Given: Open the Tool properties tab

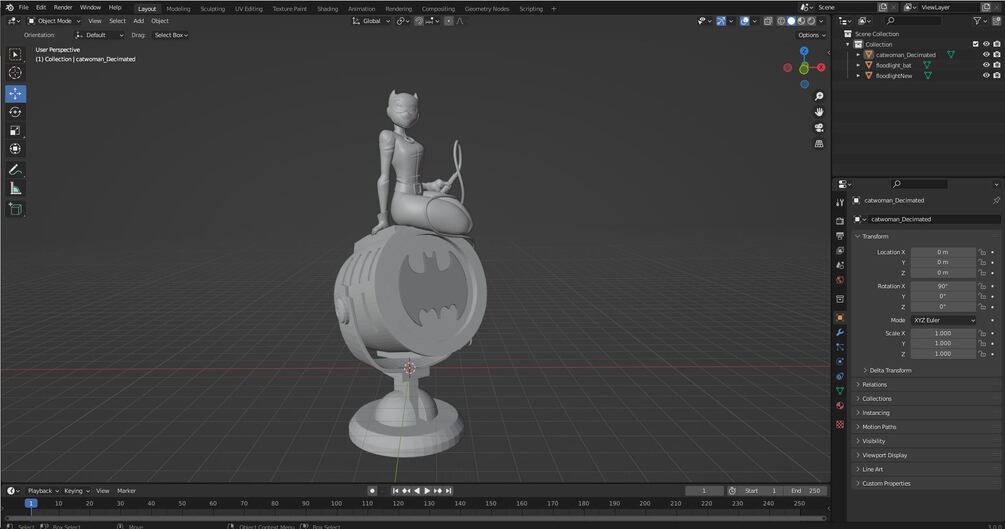Looking at the screenshot, I should tap(840, 203).
